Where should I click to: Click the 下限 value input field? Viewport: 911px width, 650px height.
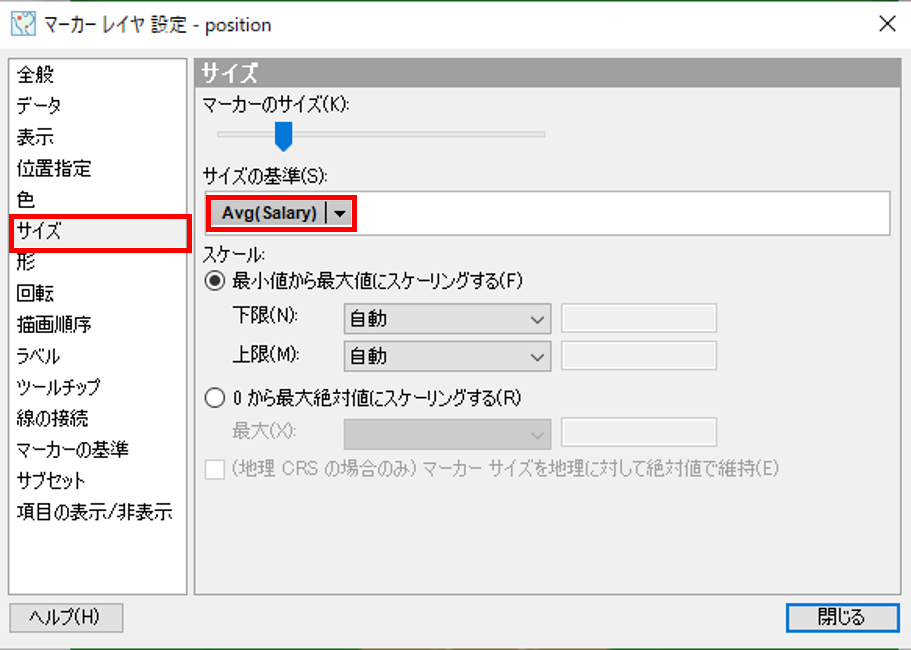point(639,318)
